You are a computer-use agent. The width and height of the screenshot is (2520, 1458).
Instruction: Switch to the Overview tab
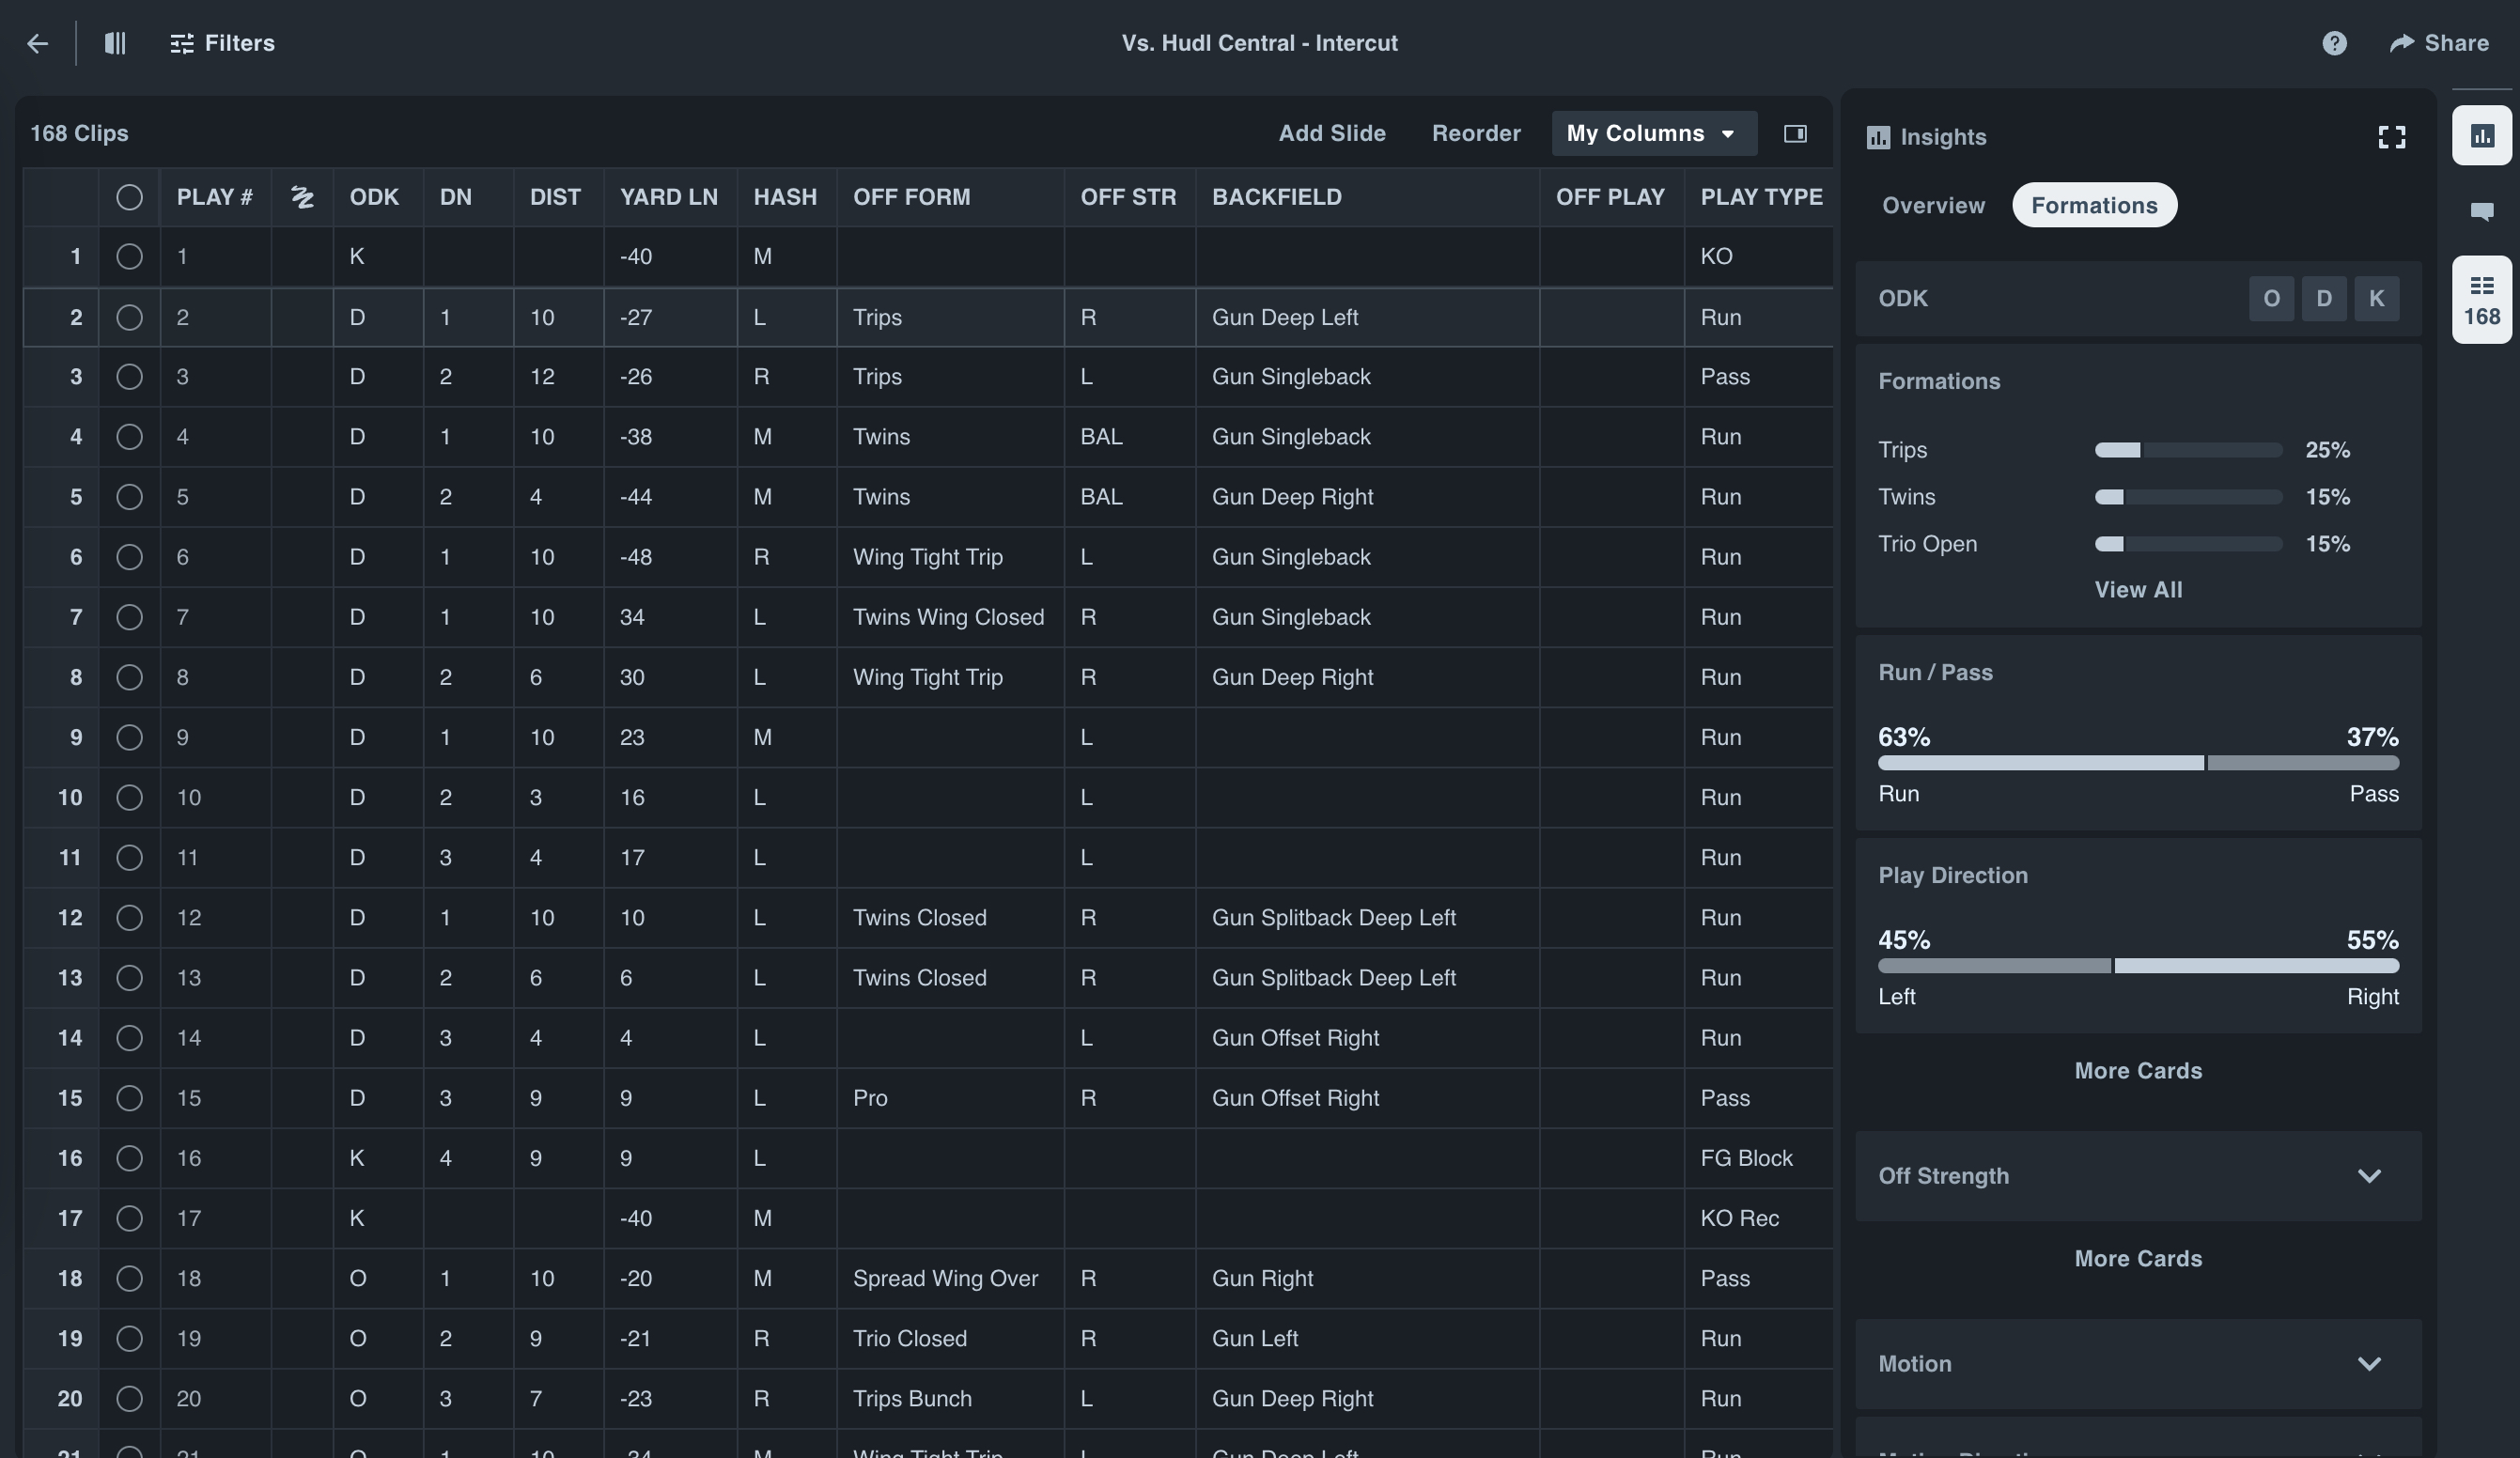click(x=1933, y=205)
